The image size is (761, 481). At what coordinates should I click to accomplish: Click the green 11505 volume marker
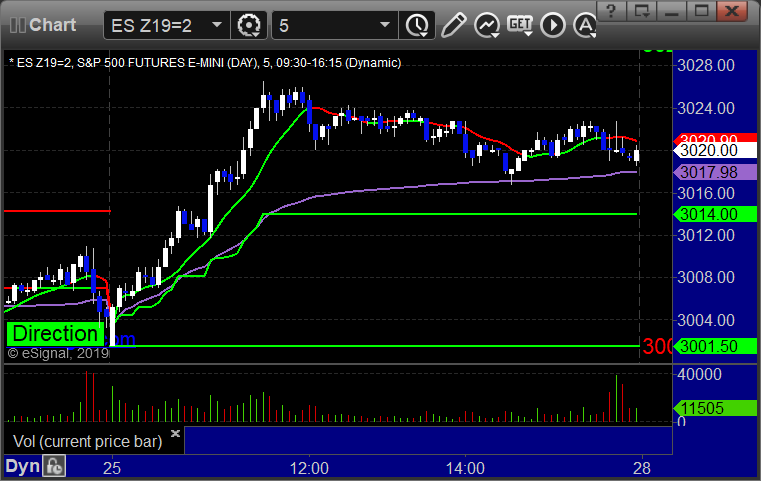point(715,408)
